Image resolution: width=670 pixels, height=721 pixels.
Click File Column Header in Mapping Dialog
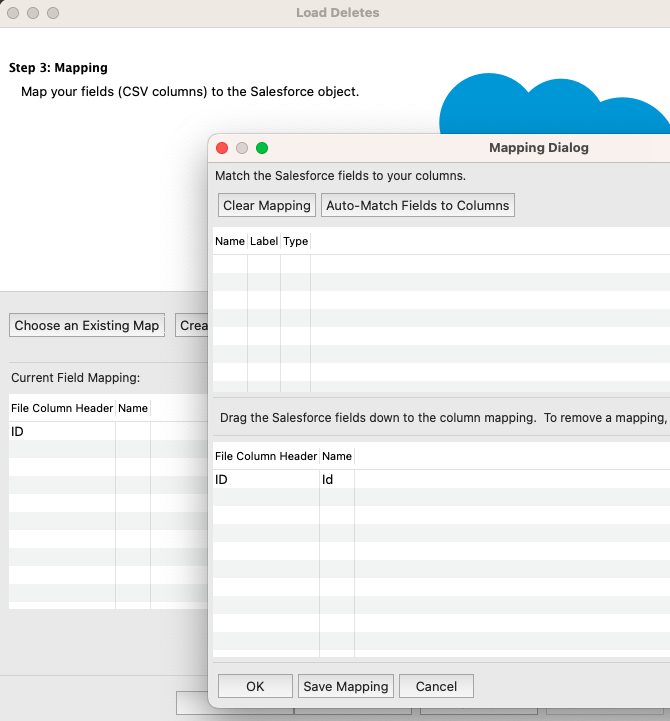tap(266, 456)
